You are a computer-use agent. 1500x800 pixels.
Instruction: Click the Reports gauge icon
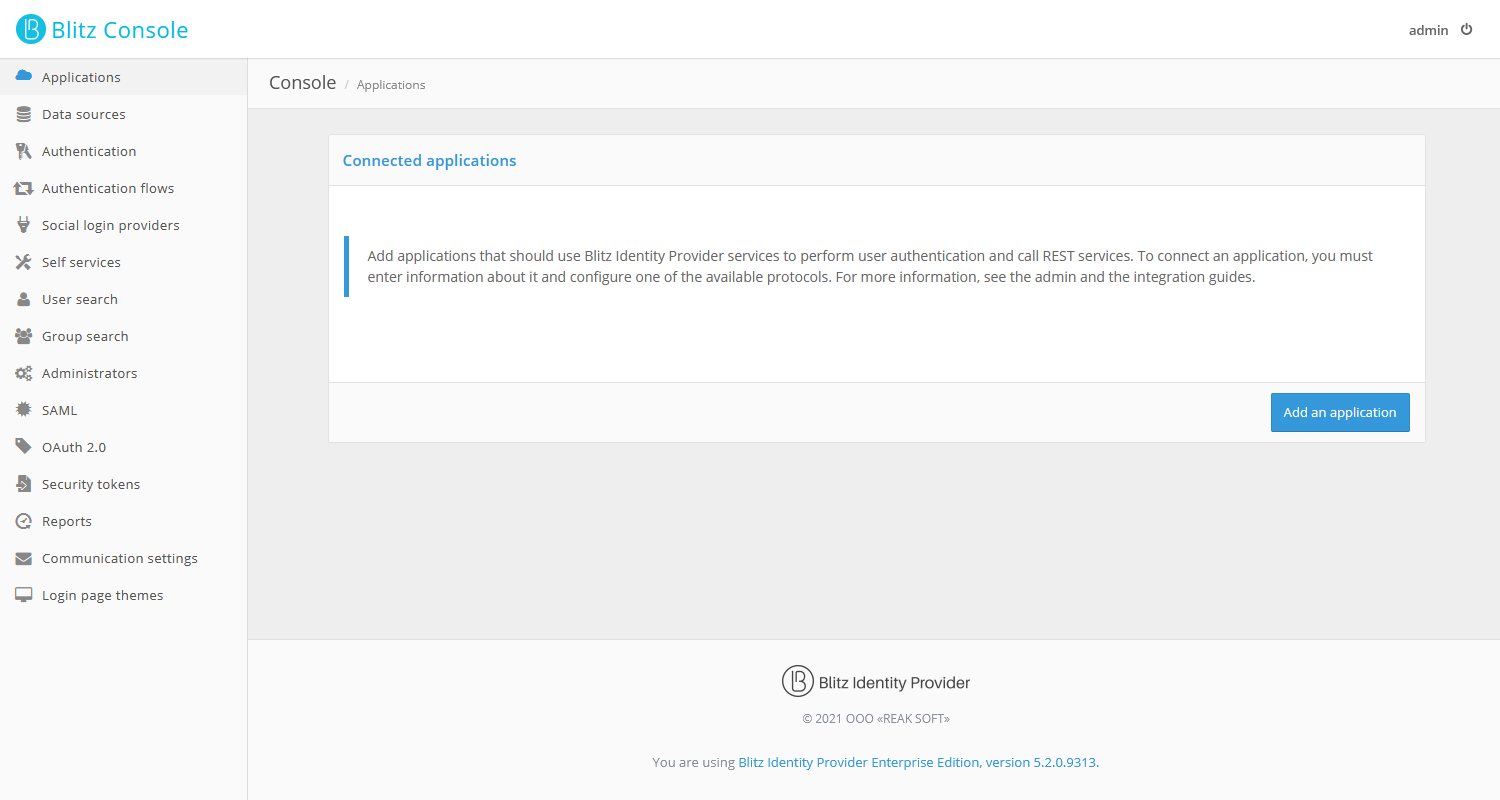[x=24, y=521]
